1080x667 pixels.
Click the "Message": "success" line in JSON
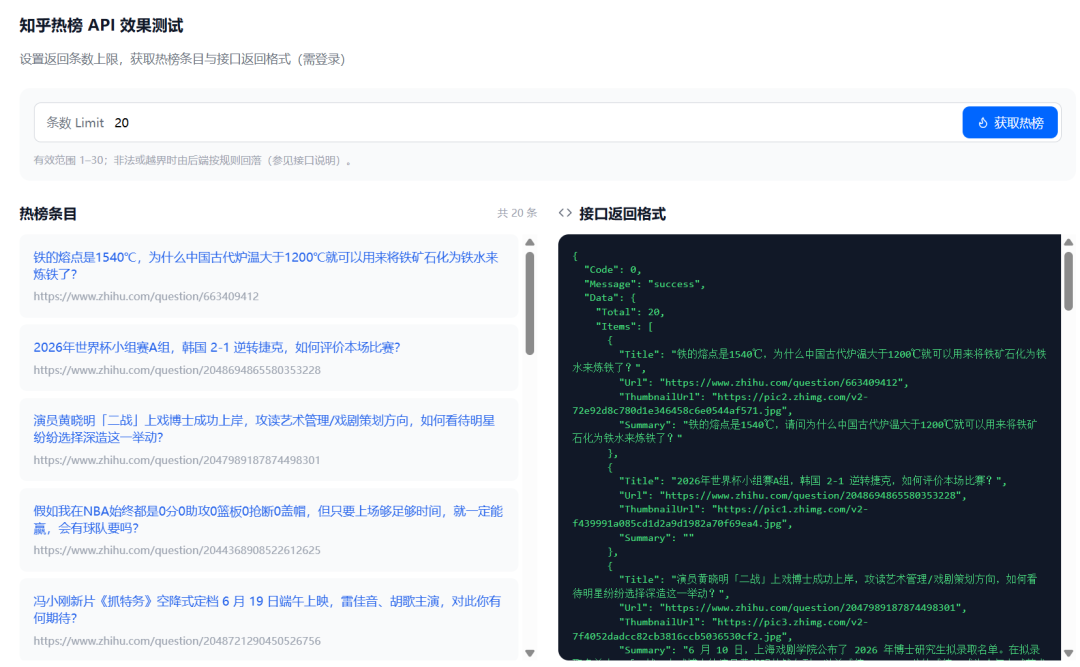coord(645,284)
